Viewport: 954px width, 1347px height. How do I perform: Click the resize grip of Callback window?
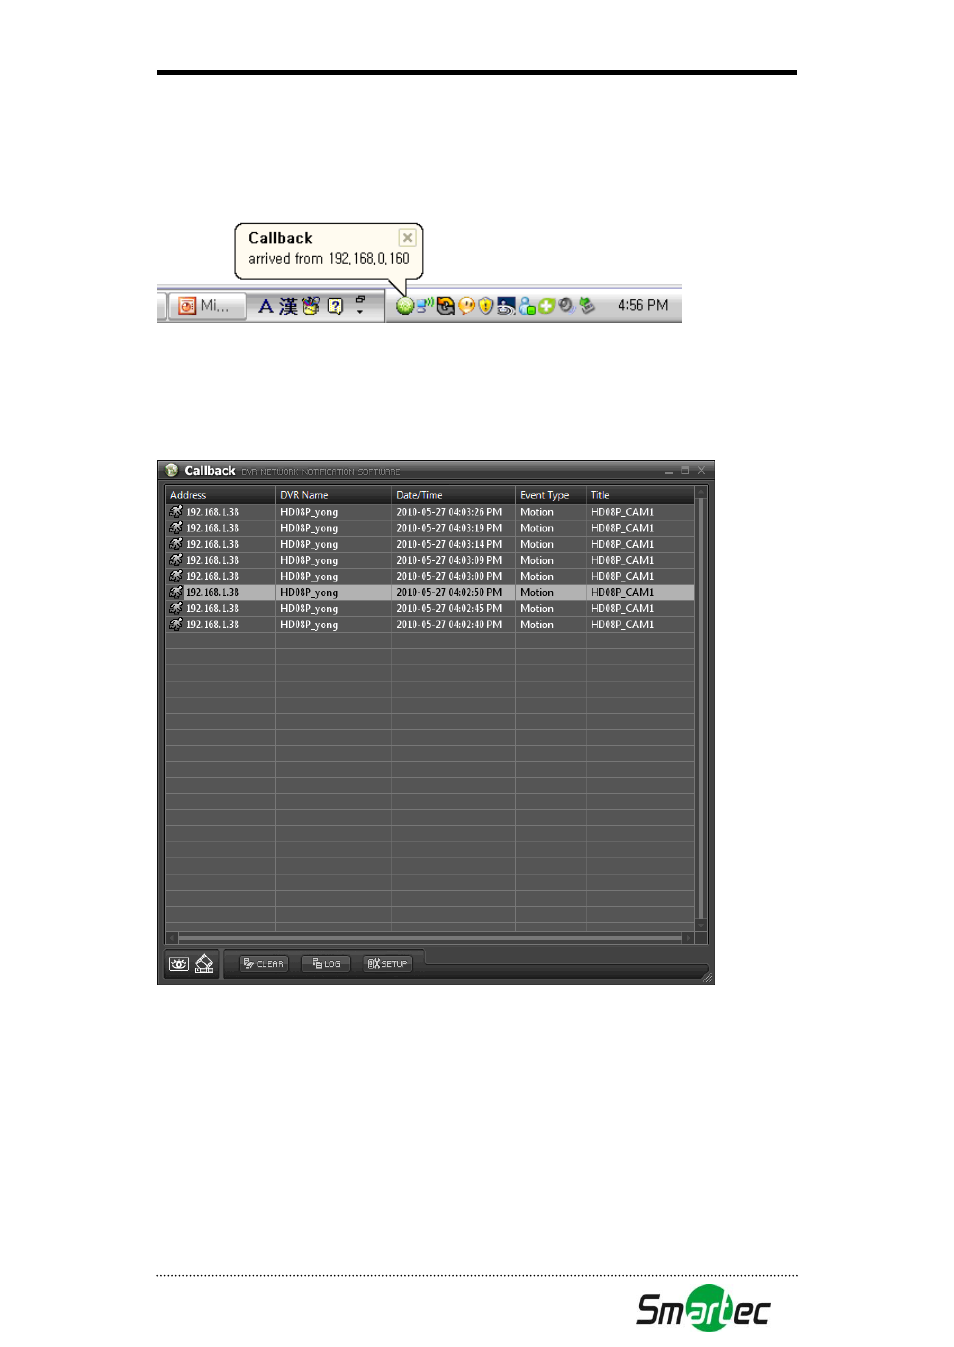pyautogui.click(x=708, y=977)
